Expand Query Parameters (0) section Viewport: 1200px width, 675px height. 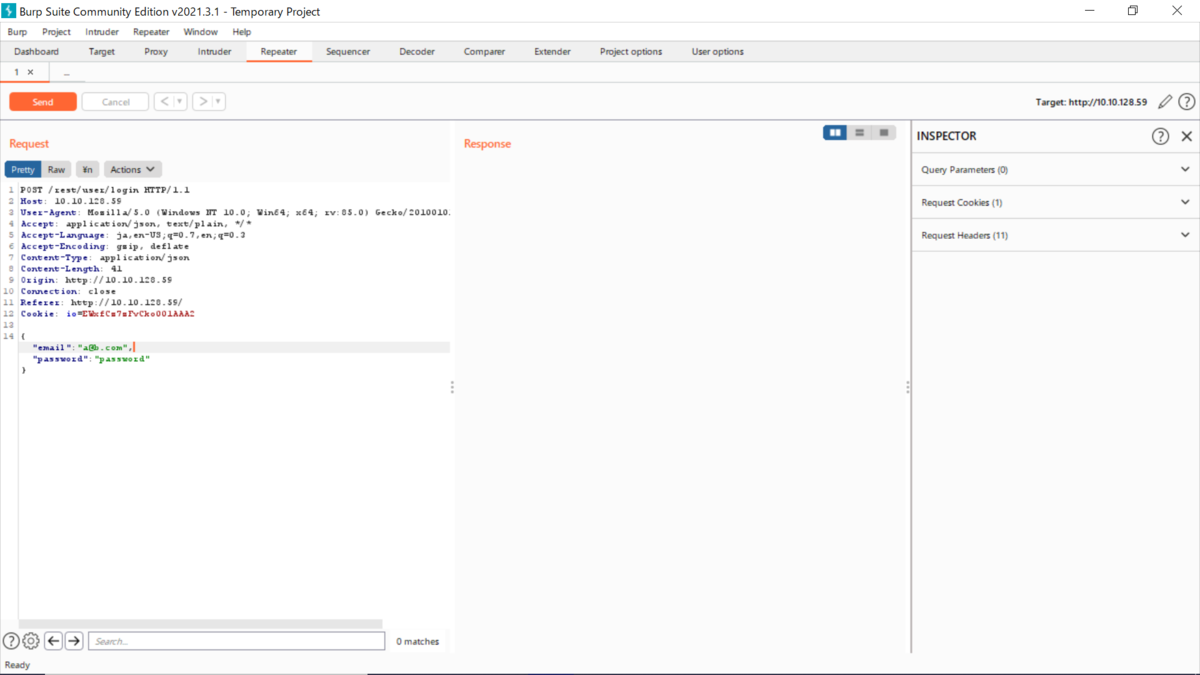pyautogui.click(x=1055, y=170)
